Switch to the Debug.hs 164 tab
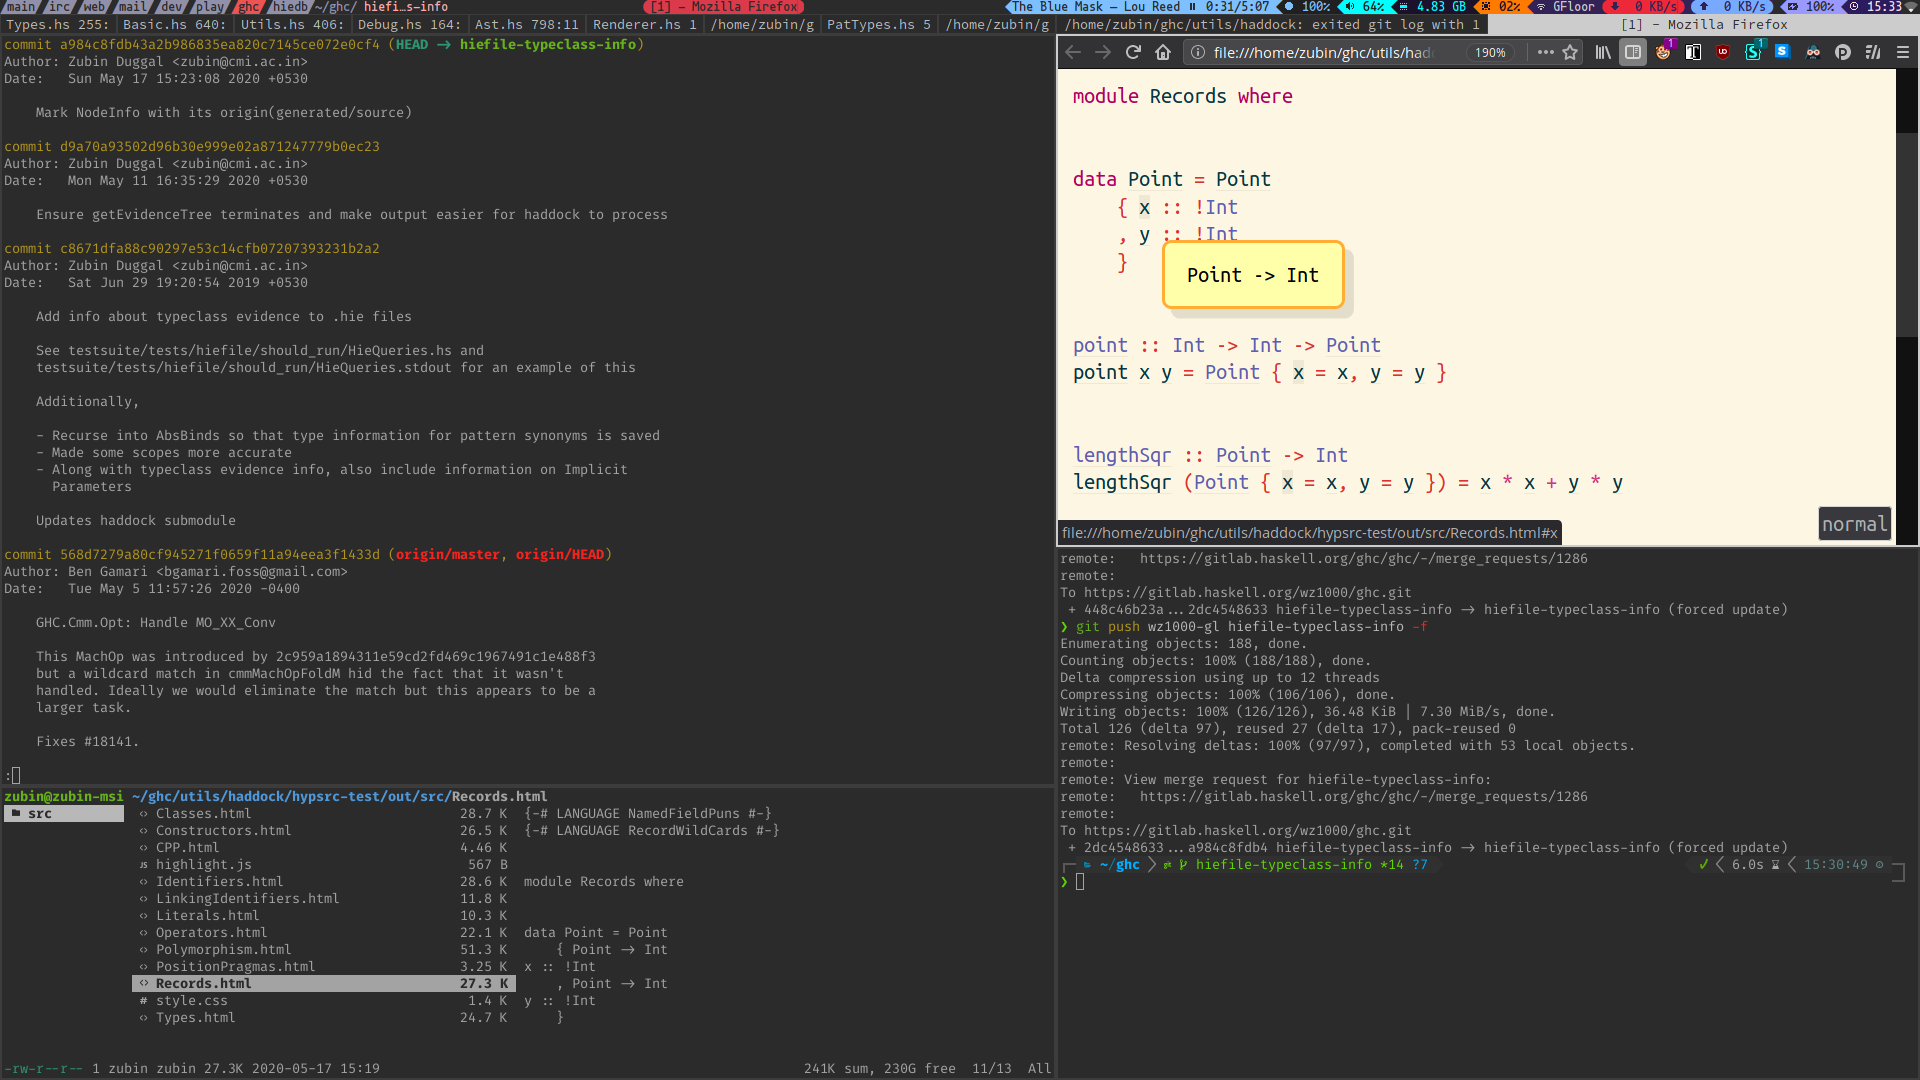 (x=409, y=24)
